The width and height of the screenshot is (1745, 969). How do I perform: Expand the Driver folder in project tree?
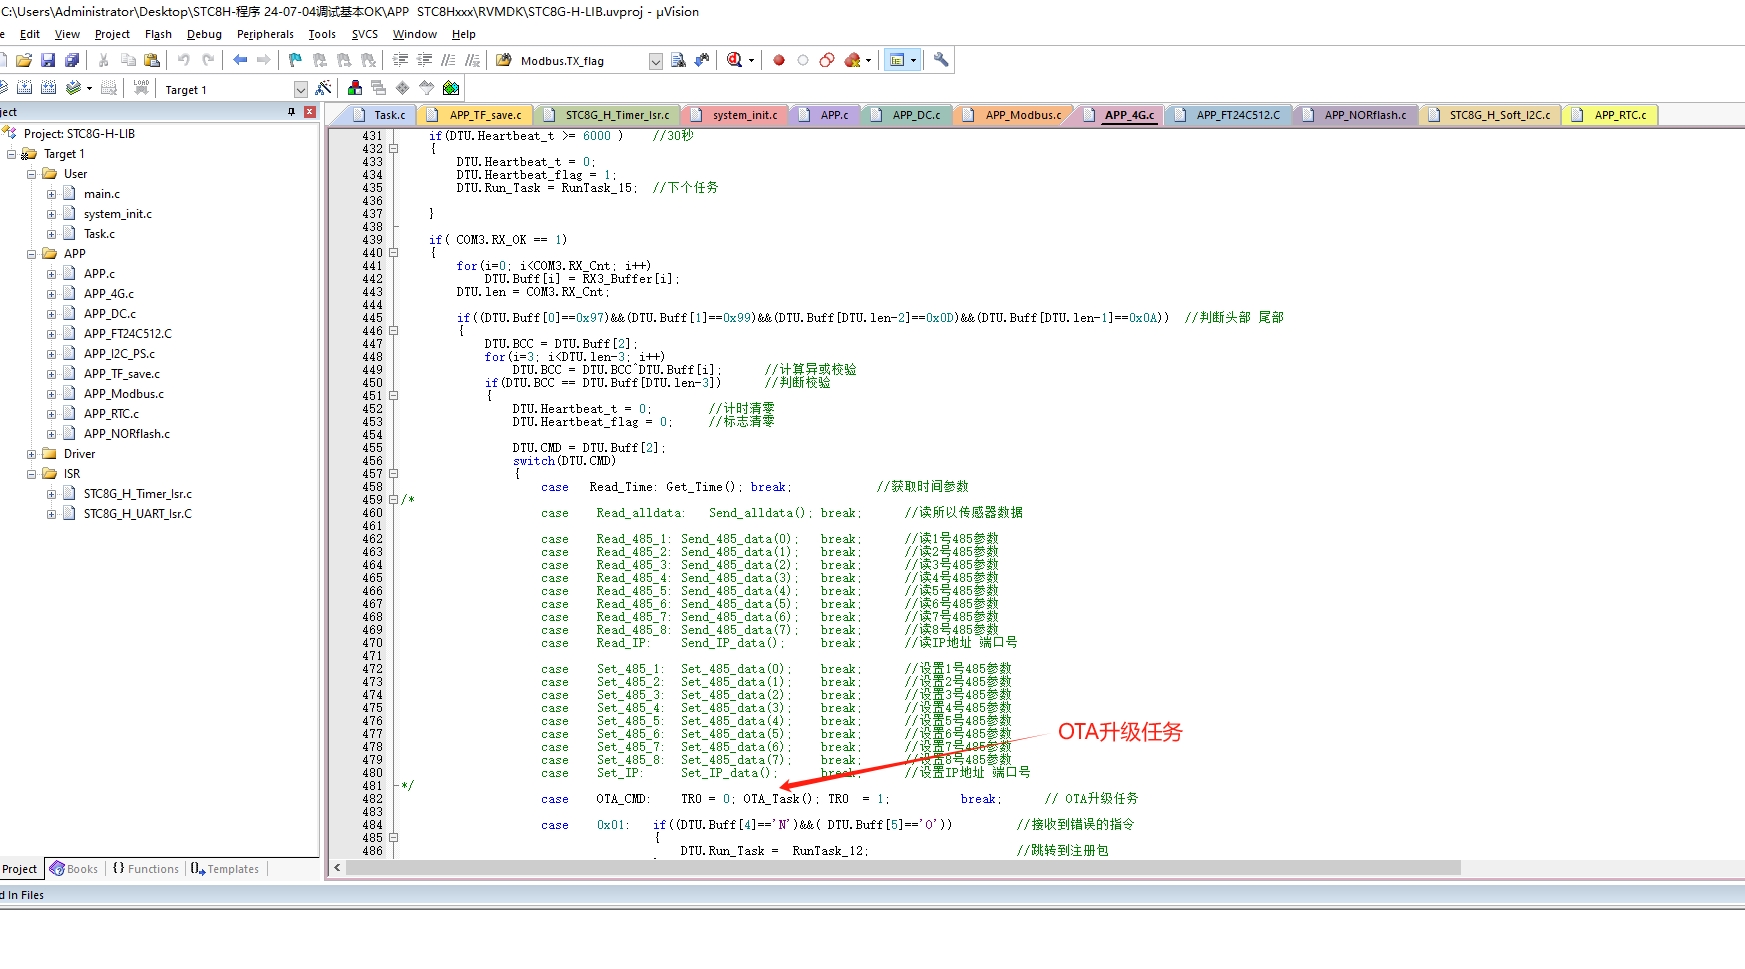click(31, 454)
